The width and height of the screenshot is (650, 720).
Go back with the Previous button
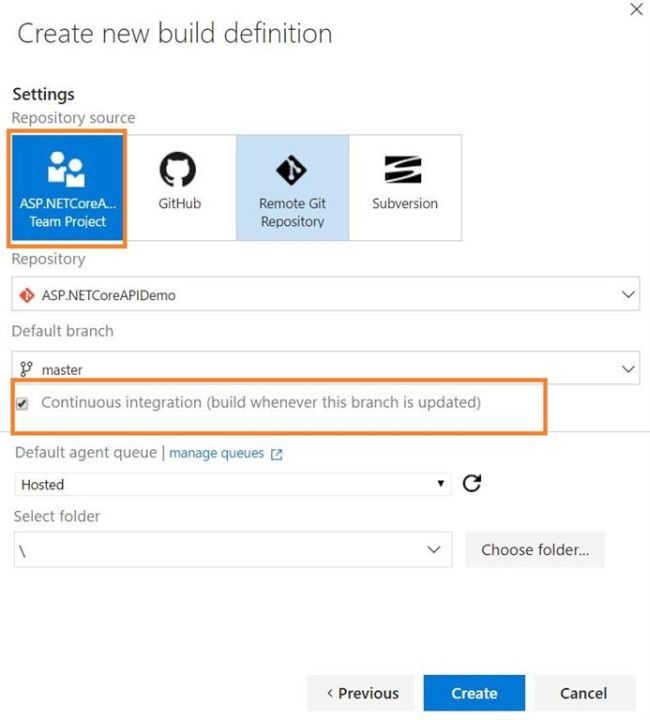[361, 693]
